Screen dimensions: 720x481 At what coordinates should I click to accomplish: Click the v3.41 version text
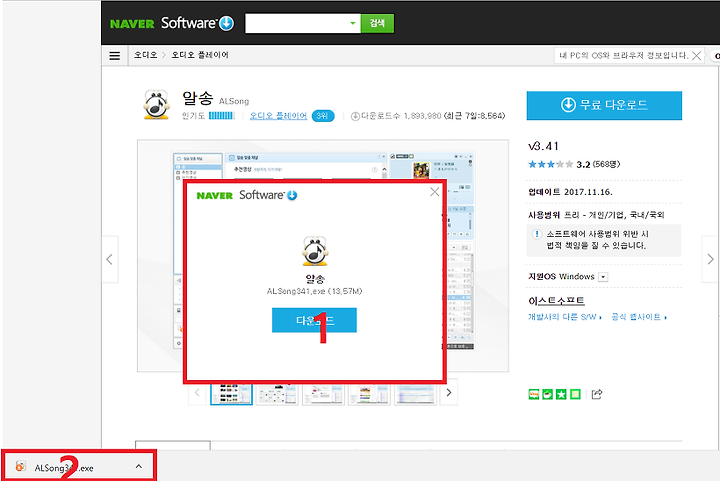point(543,146)
